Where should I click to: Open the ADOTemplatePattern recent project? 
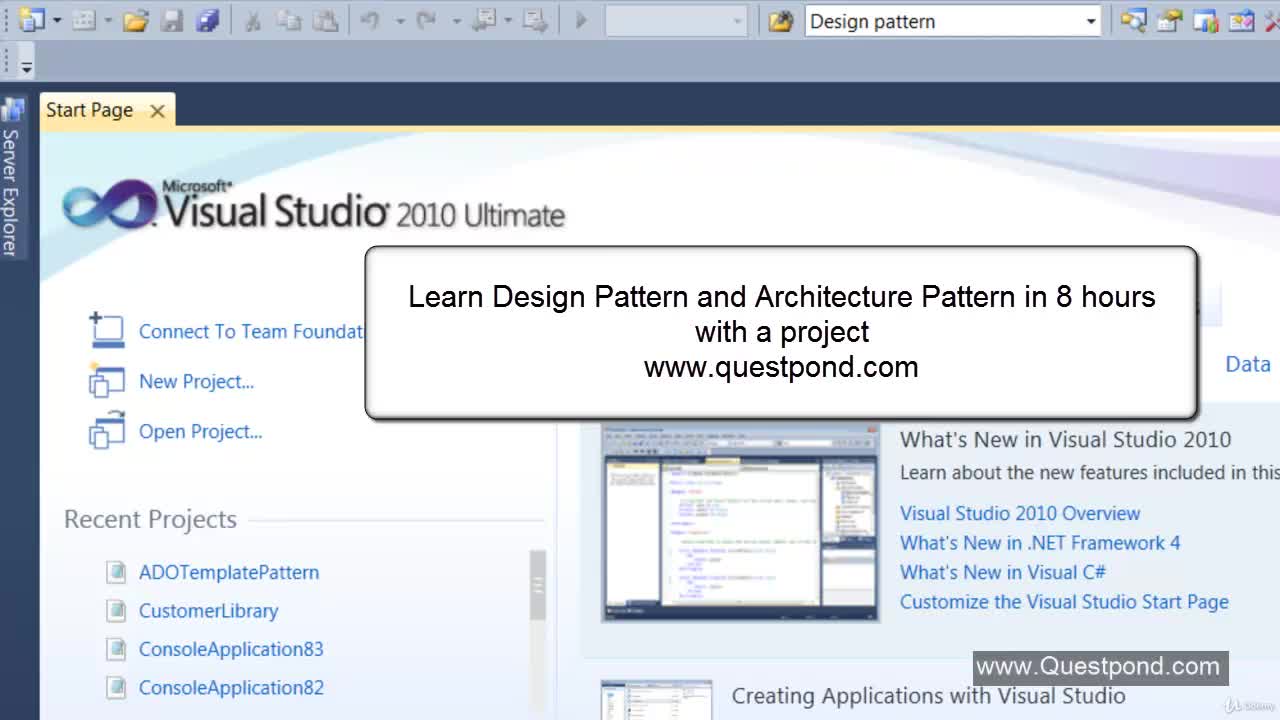pyautogui.click(x=229, y=572)
